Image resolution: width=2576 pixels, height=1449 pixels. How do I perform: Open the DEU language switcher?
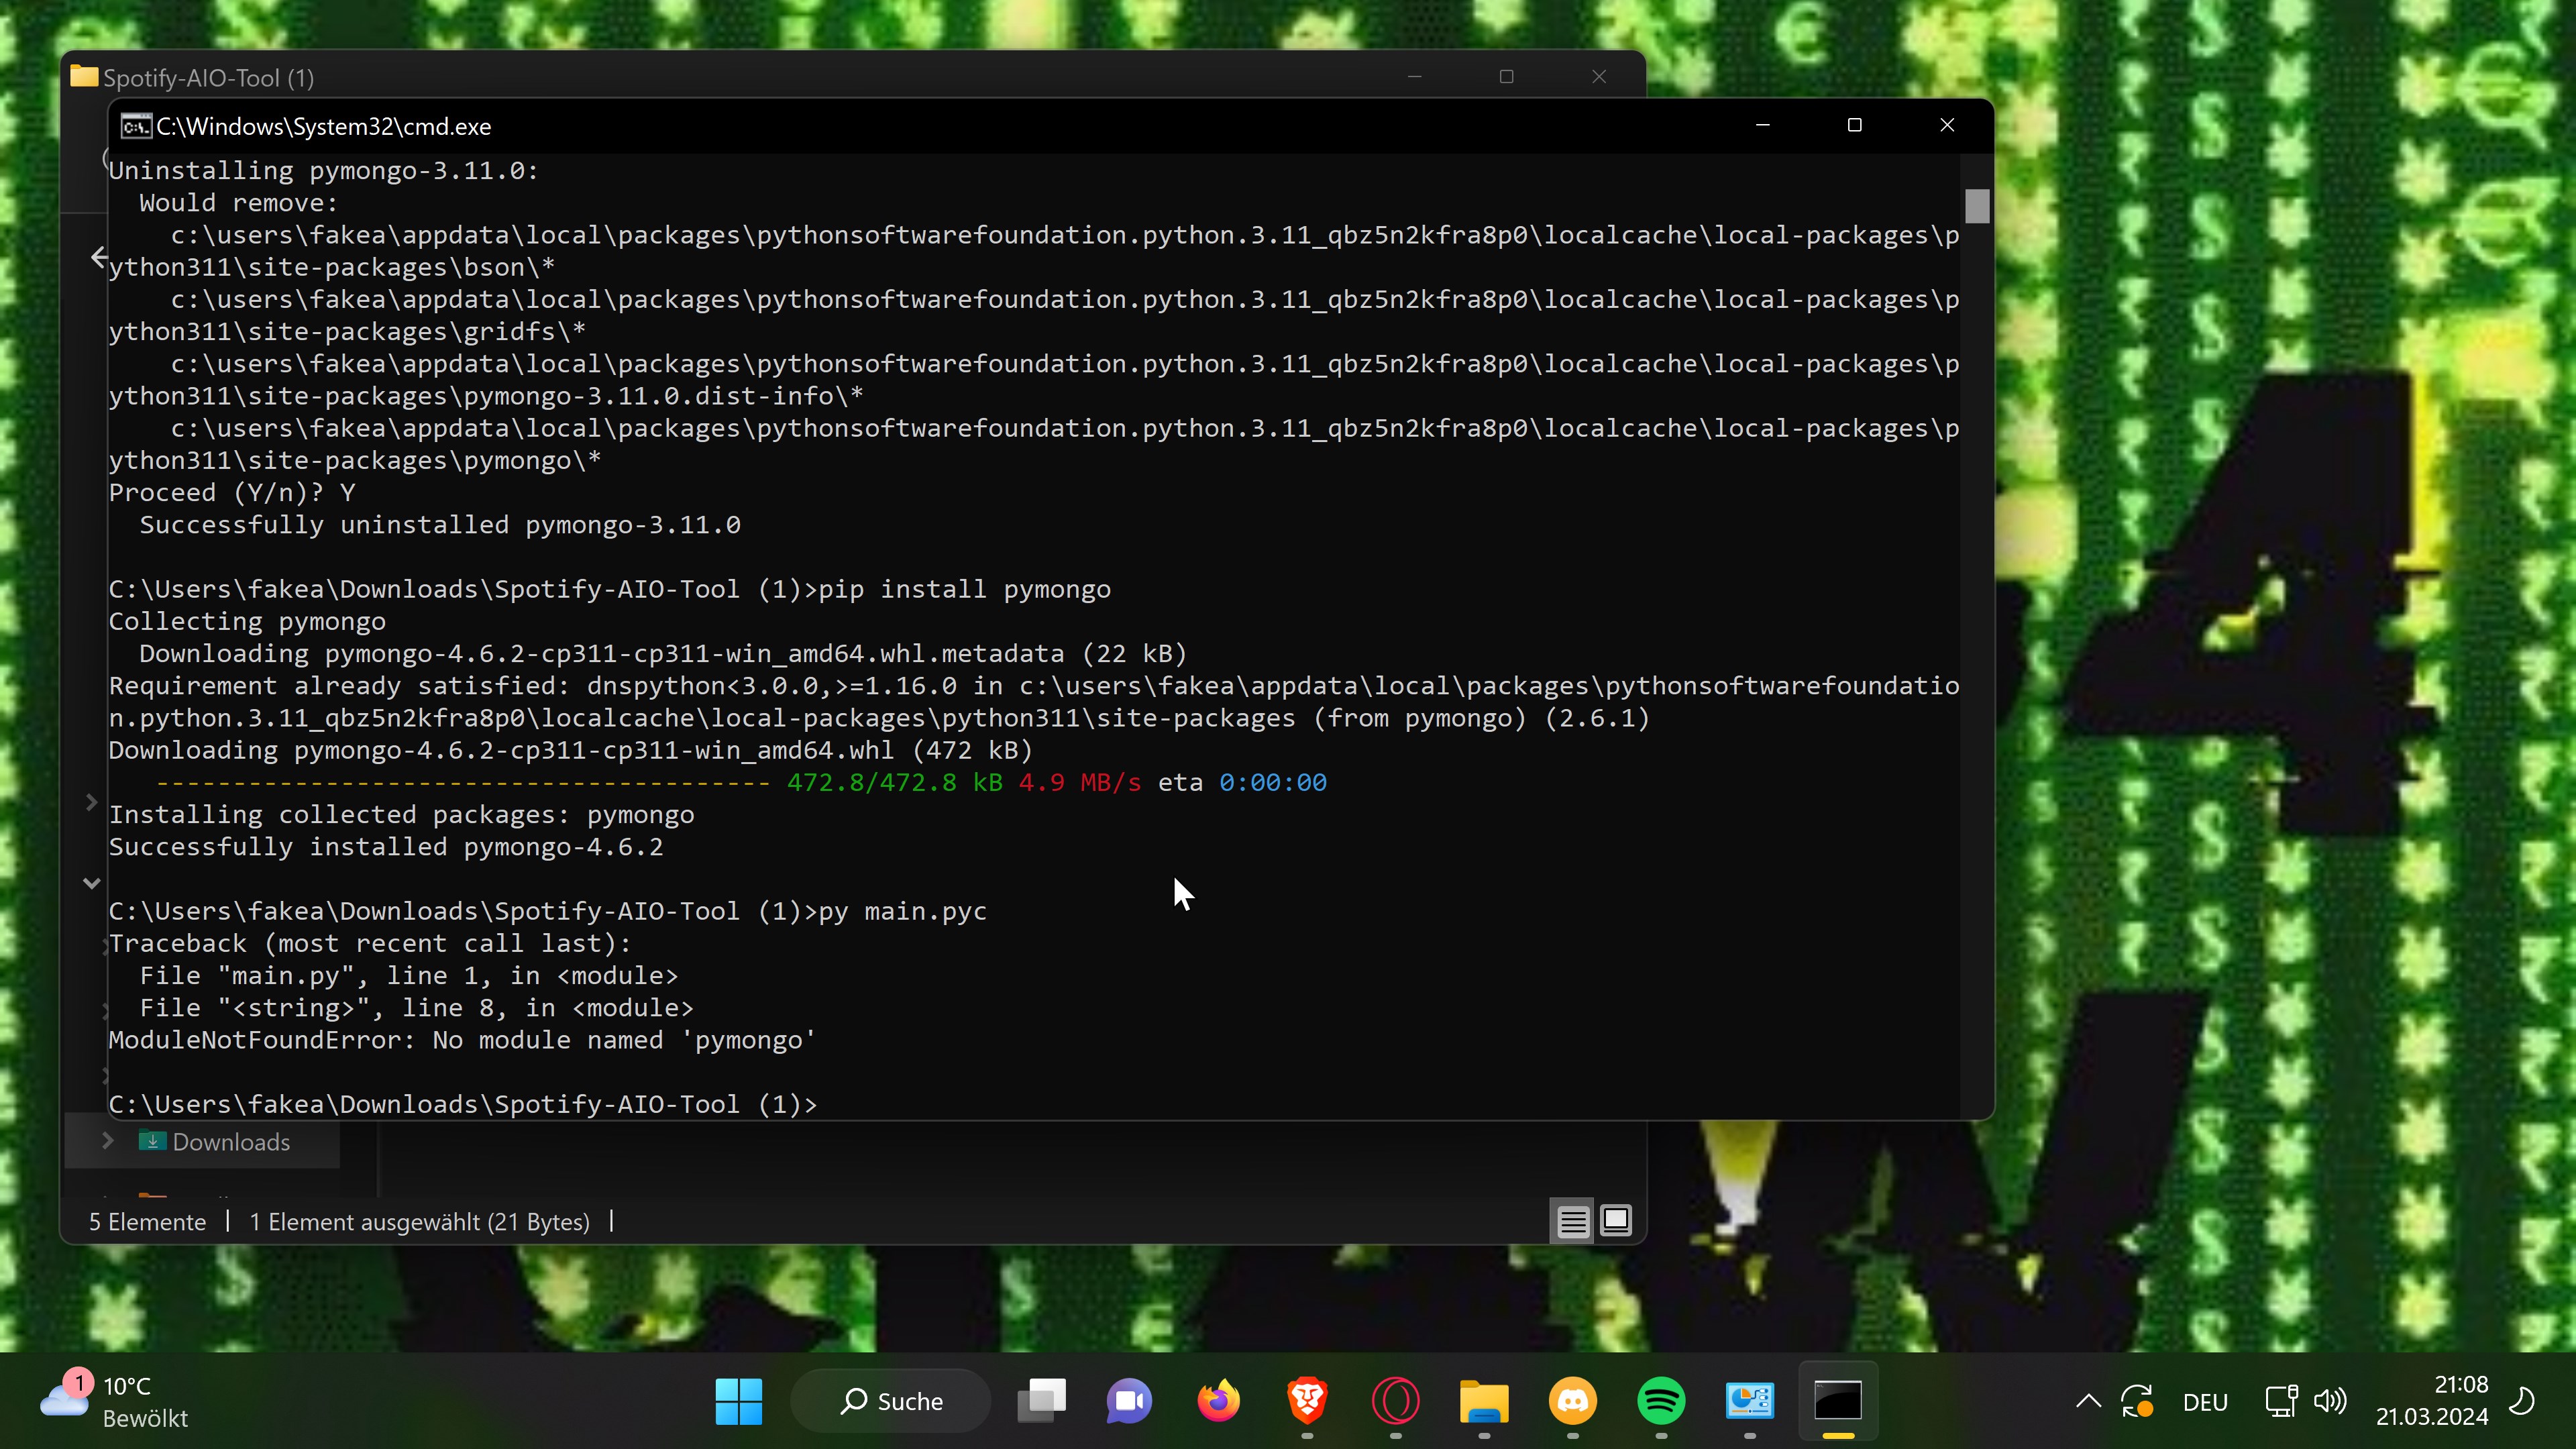[x=2205, y=1401]
